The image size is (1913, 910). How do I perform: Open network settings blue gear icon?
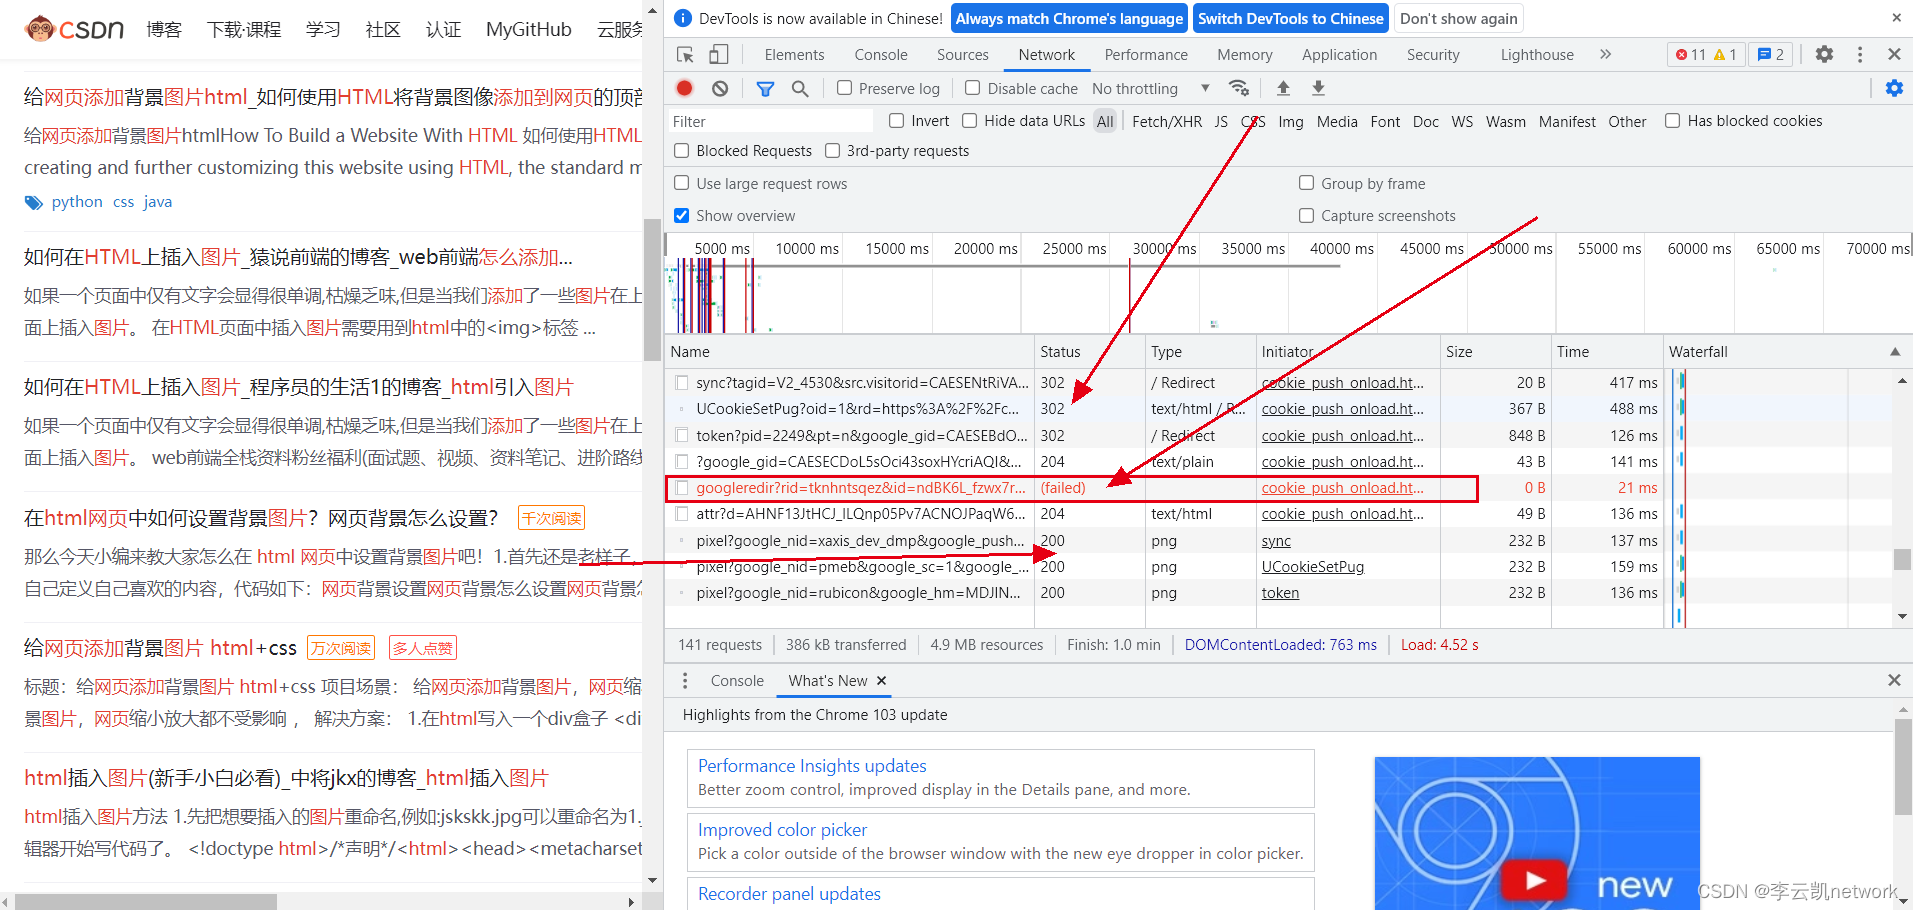(x=1894, y=88)
